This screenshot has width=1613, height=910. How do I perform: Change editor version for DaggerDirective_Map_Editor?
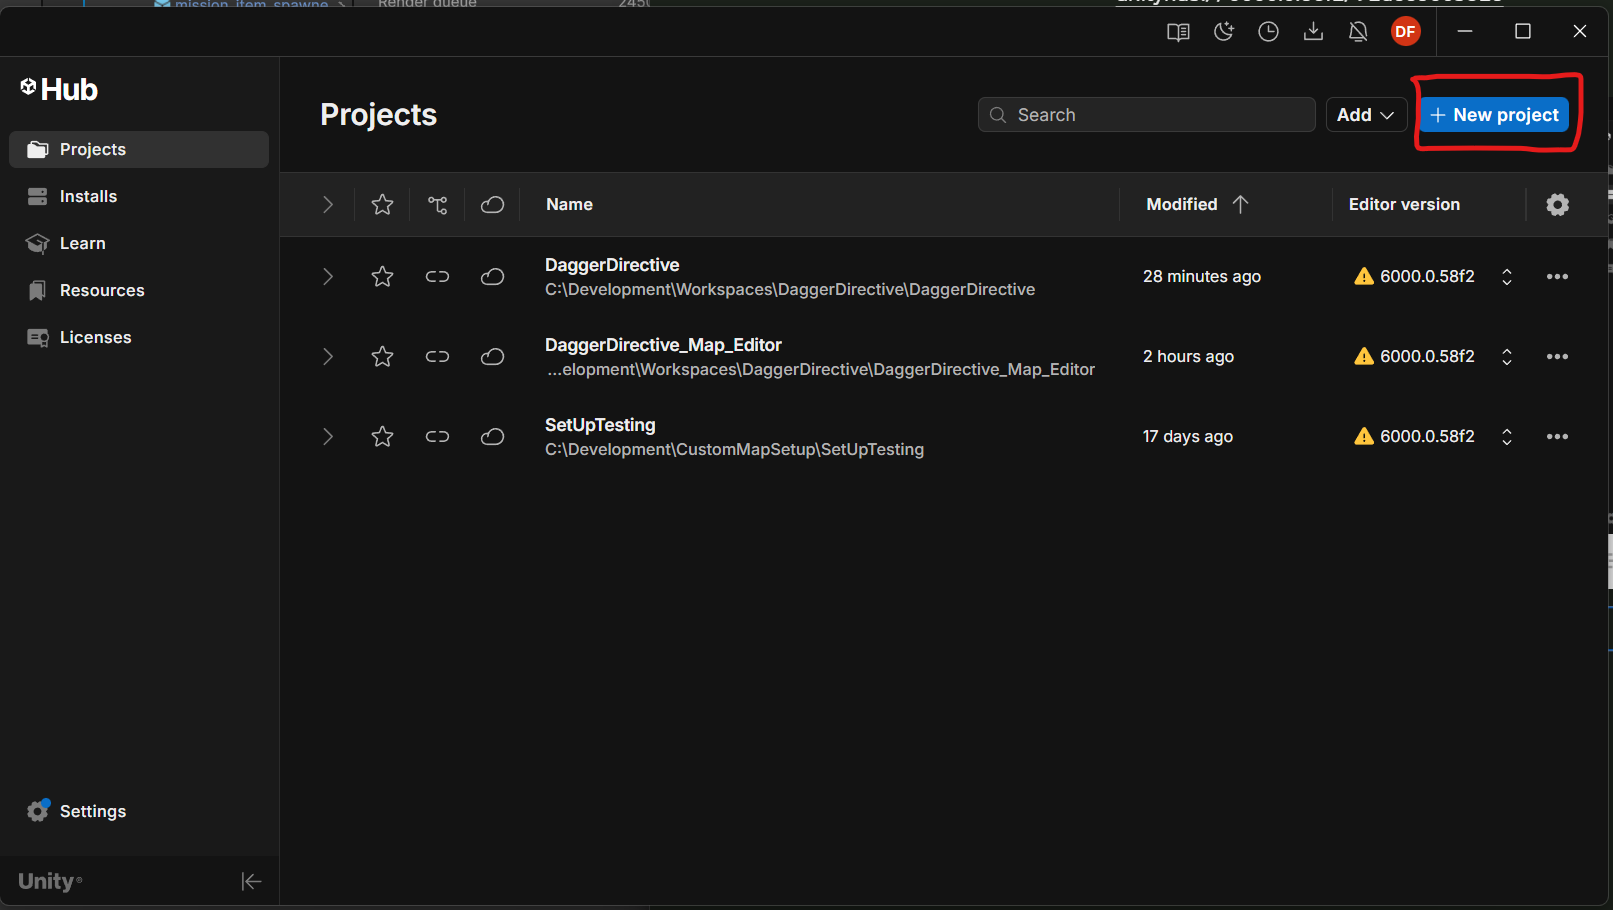[x=1507, y=356]
